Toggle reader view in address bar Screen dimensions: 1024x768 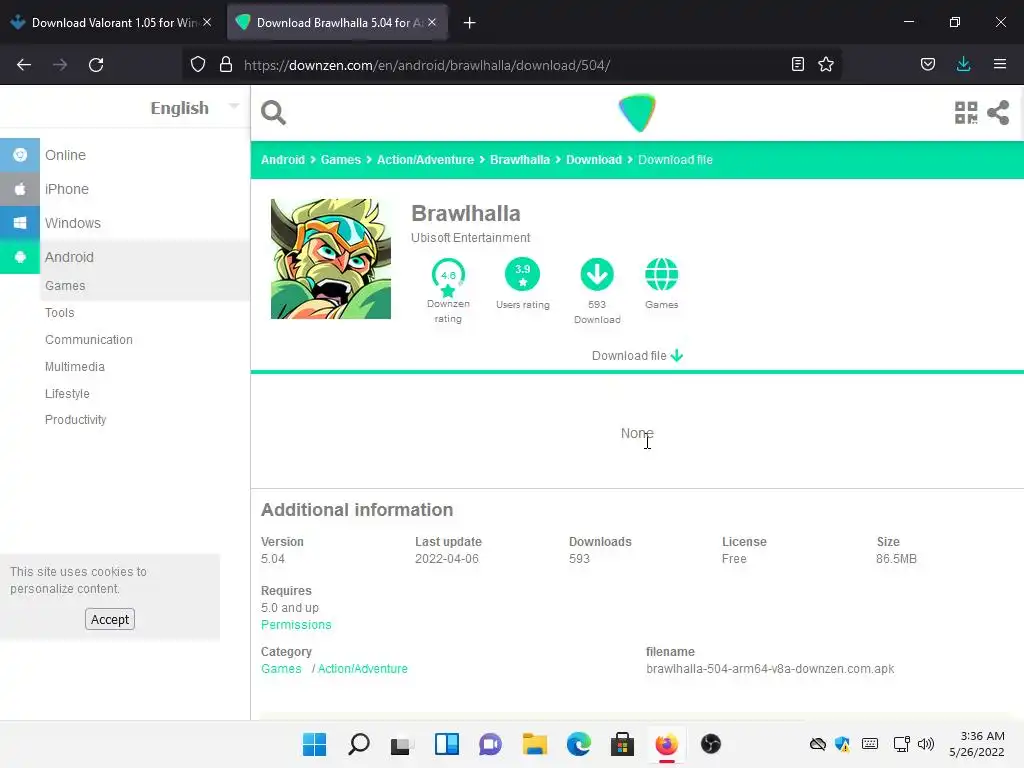coord(797,64)
